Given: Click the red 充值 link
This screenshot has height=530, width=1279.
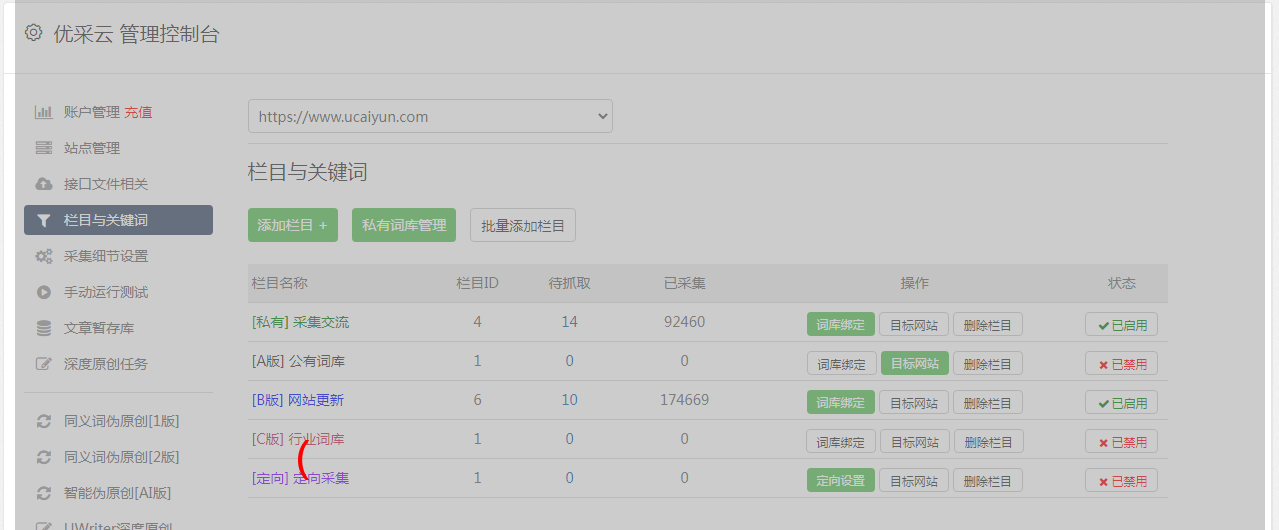Looking at the screenshot, I should pos(138,112).
